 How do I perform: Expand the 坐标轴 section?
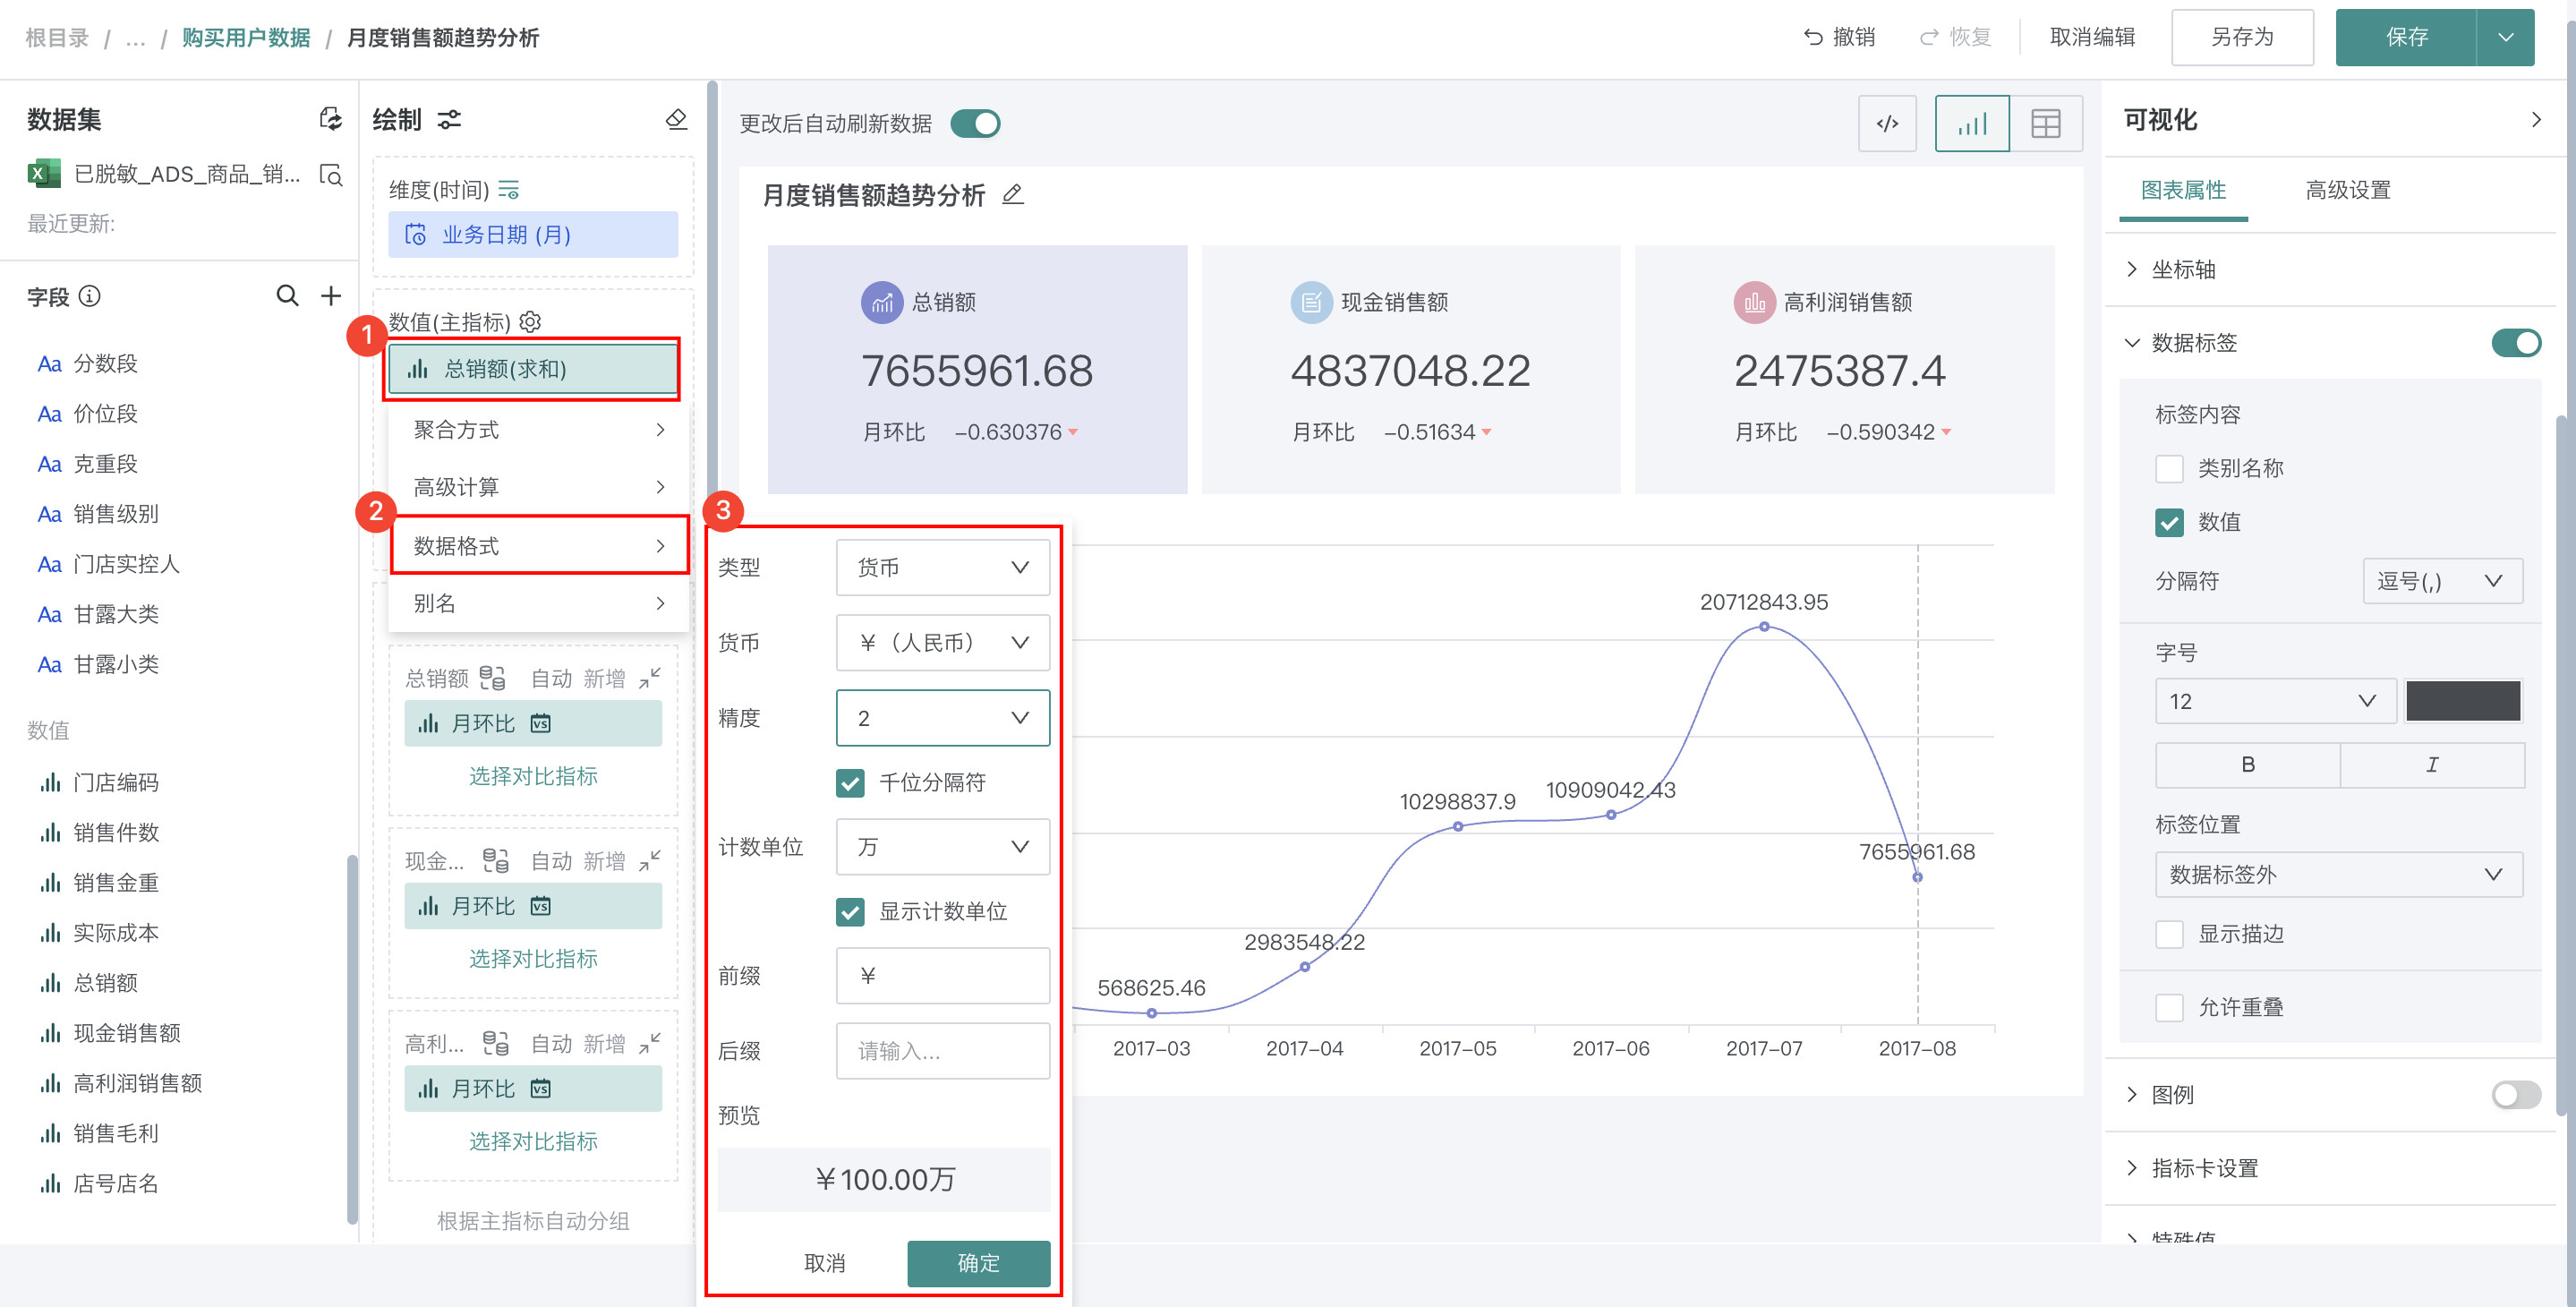2182,269
